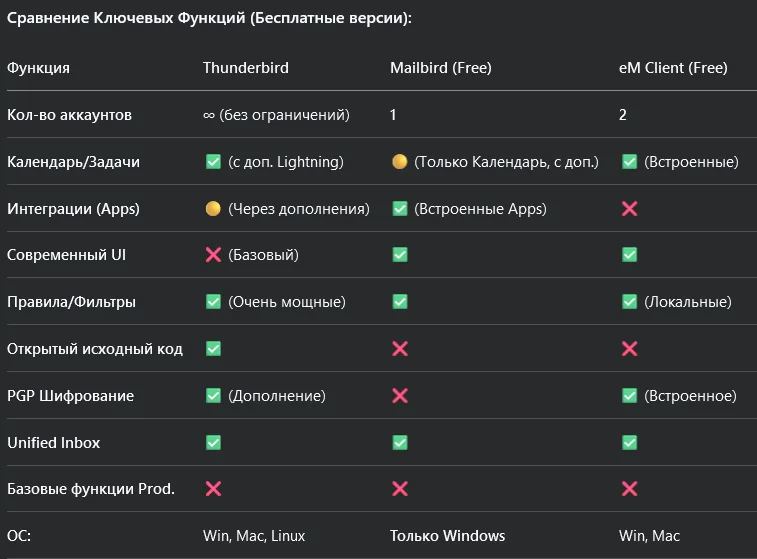Click Mailbird's account count '1'
Viewport: 757px width, 559px height.
tap(393, 115)
